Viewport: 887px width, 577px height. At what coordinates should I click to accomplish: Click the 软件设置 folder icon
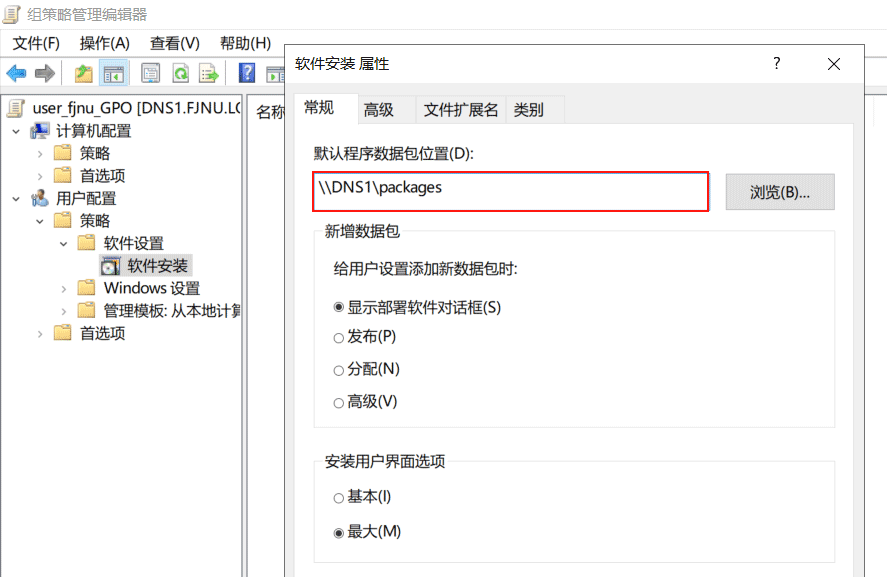[x=87, y=243]
